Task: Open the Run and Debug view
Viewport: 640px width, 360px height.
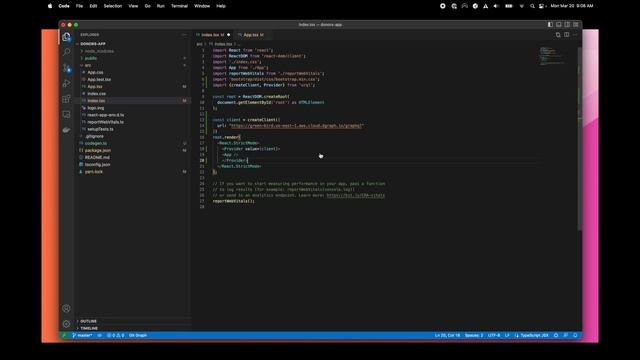Action: click(x=66, y=83)
